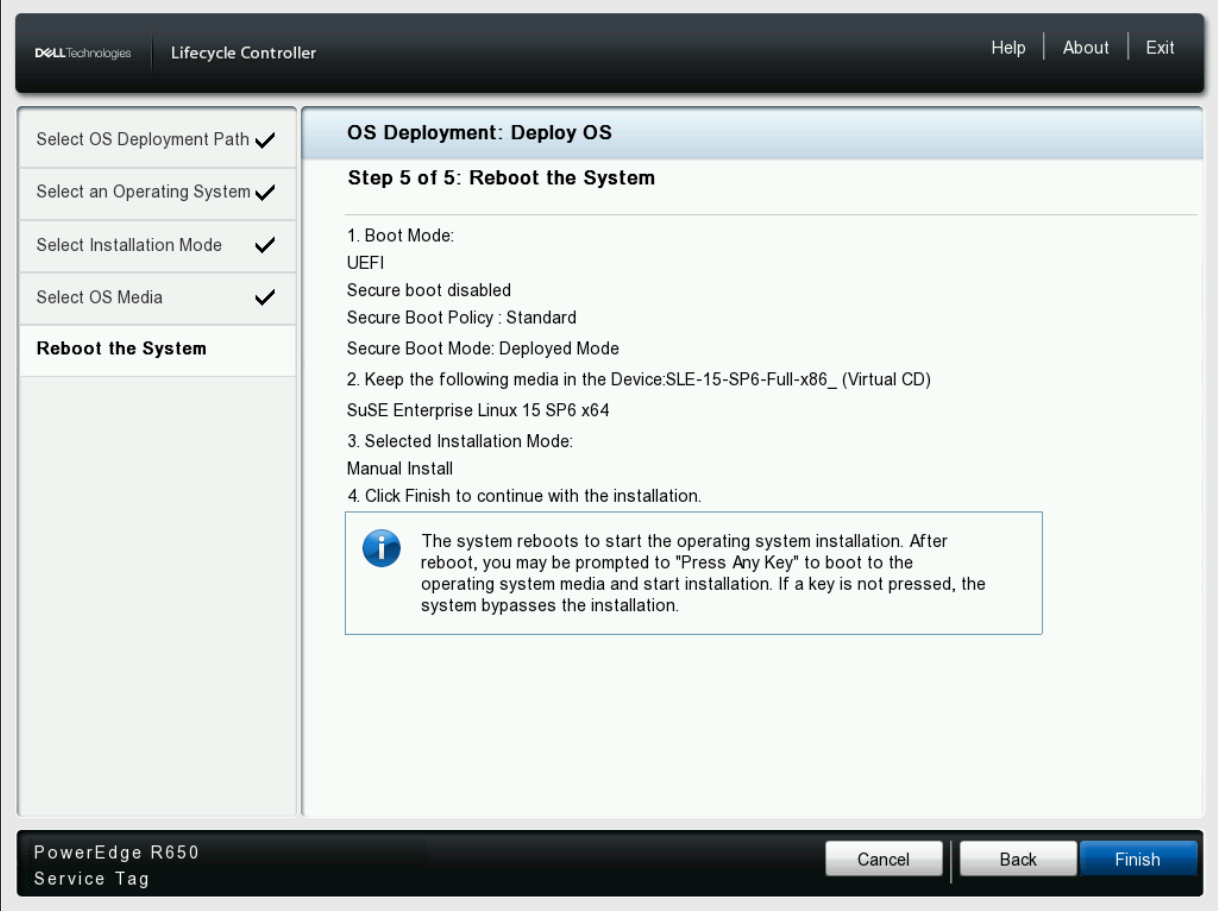Revisit the Select Installation Mode step
Image resolution: width=1218 pixels, height=911 pixels.
tap(128, 245)
